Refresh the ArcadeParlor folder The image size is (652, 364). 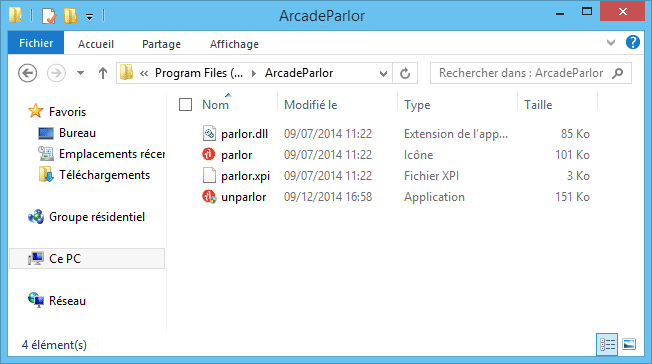tap(405, 74)
